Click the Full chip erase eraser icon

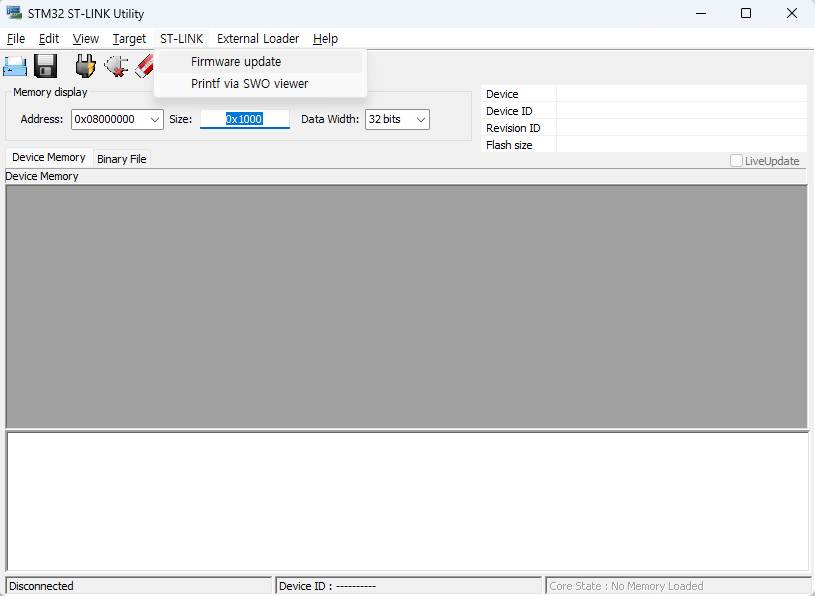point(144,67)
